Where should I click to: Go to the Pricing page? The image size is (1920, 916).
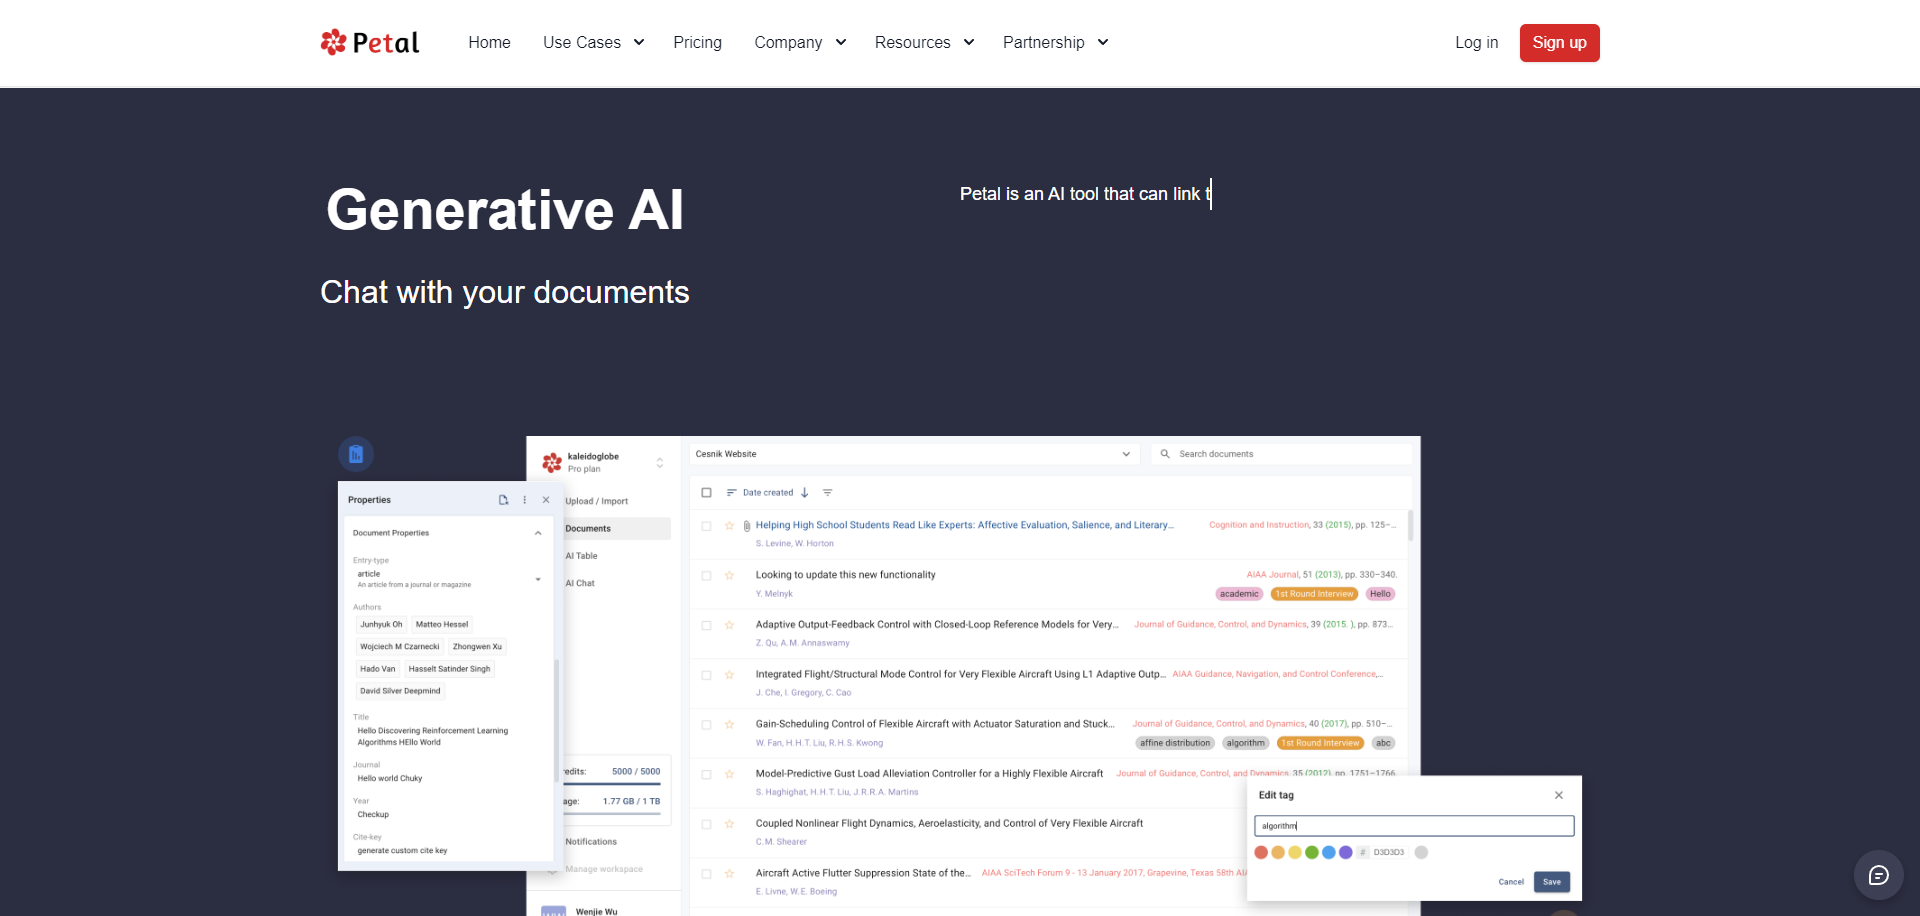697,42
